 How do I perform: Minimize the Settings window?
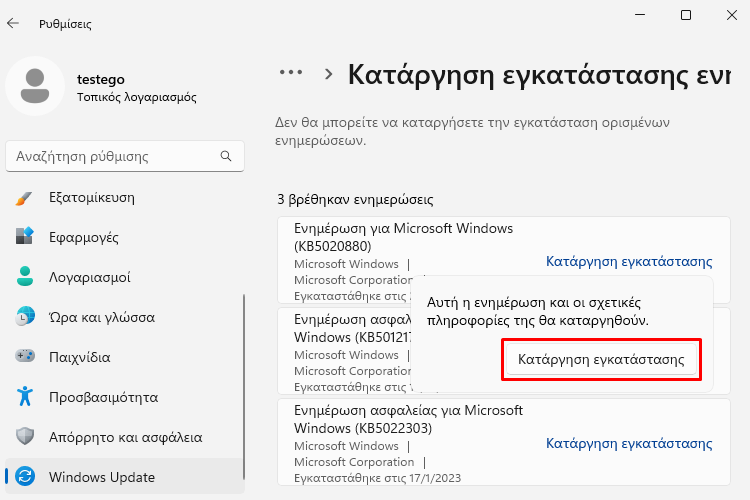click(x=640, y=15)
